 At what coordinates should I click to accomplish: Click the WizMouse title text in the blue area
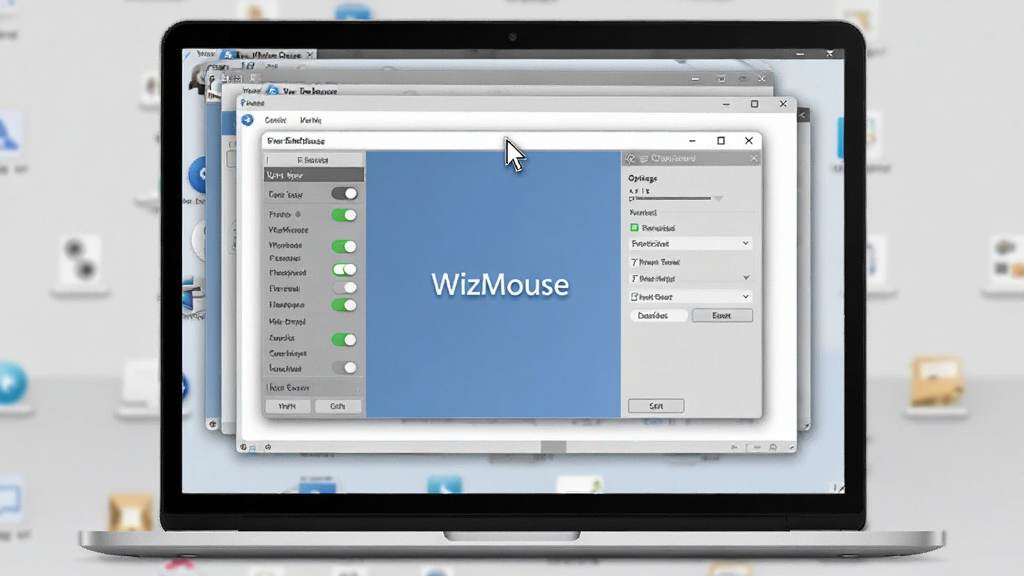point(500,285)
